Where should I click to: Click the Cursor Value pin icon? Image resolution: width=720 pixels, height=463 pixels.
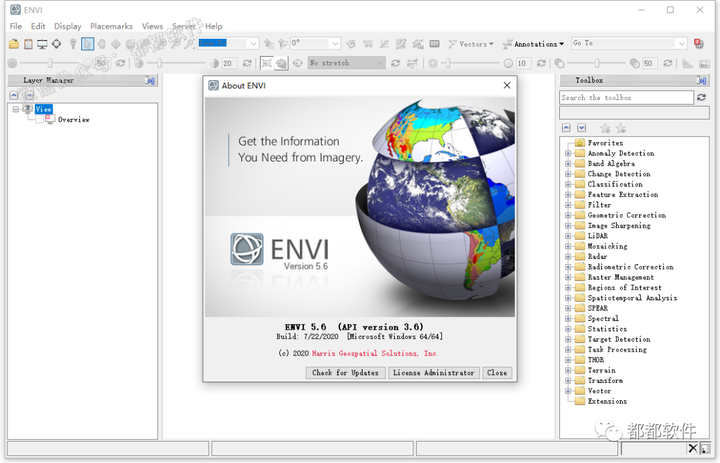click(73, 44)
